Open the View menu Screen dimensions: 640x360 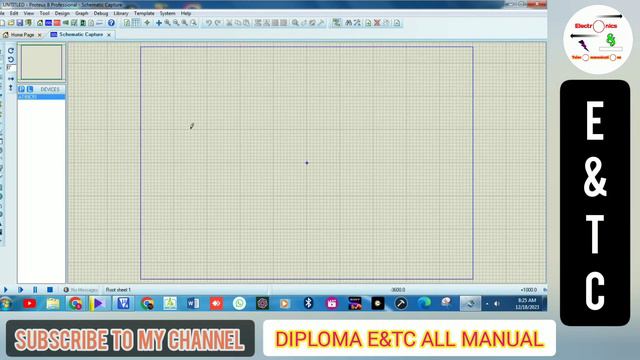tap(29, 13)
